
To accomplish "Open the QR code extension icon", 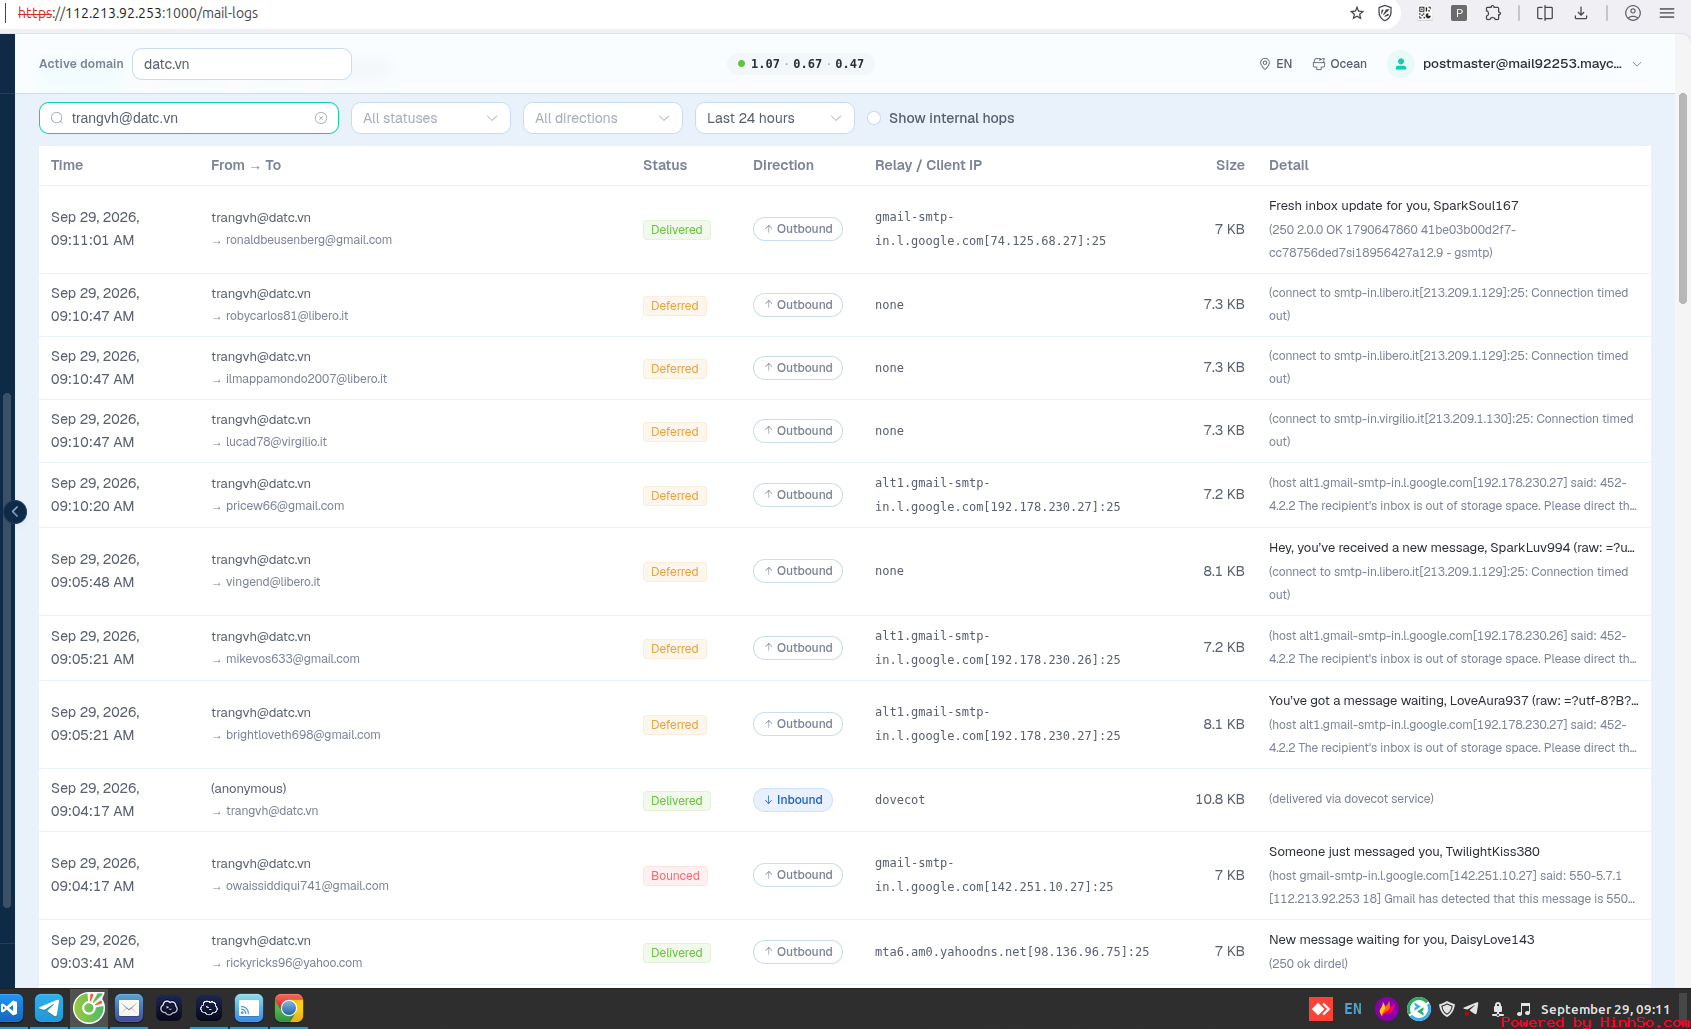I will point(1425,13).
